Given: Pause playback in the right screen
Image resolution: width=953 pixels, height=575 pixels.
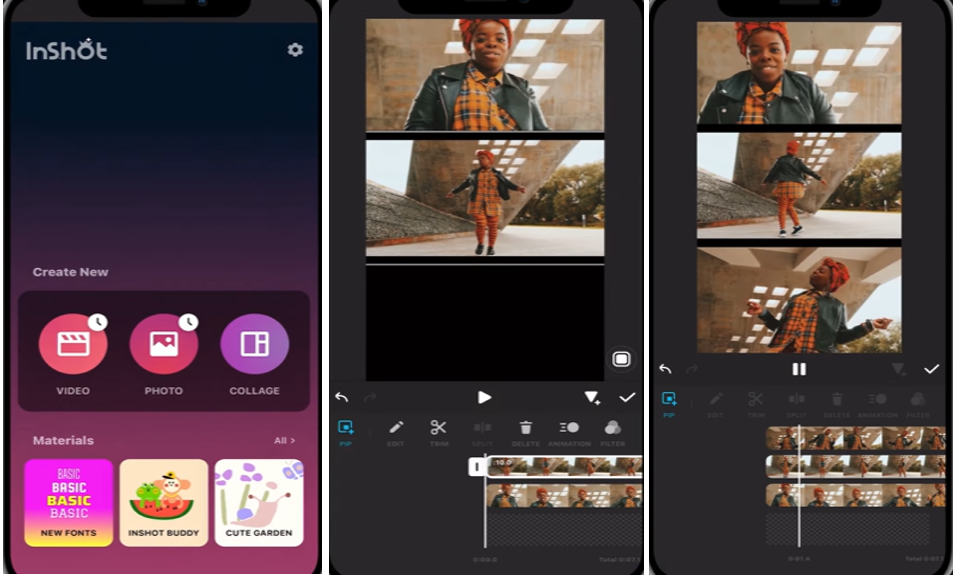Looking at the screenshot, I should (x=799, y=369).
